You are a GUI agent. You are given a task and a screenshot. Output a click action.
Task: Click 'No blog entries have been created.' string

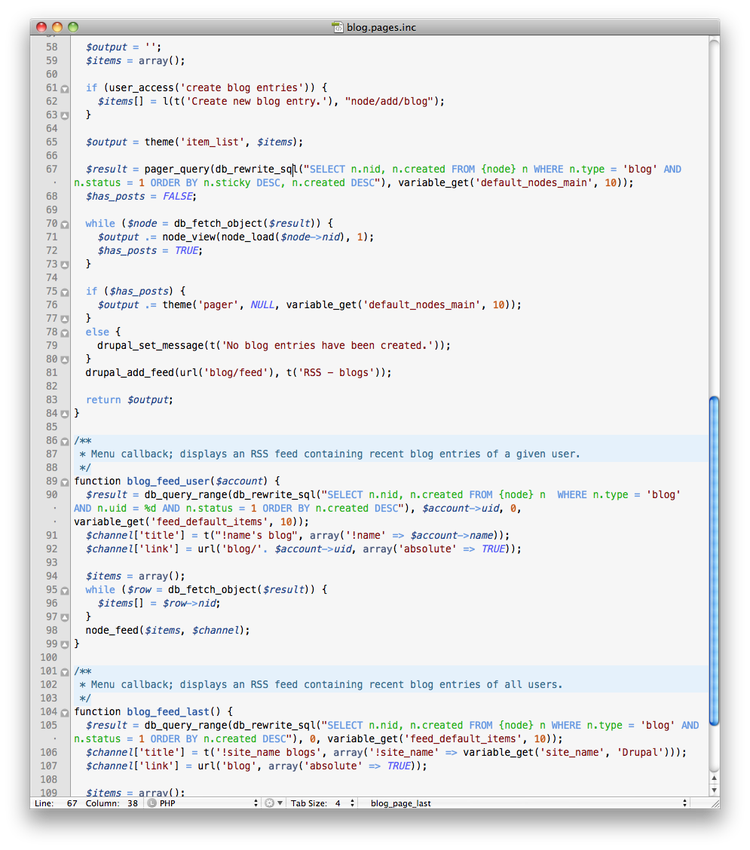pyautogui.click(x=327, y=345)
